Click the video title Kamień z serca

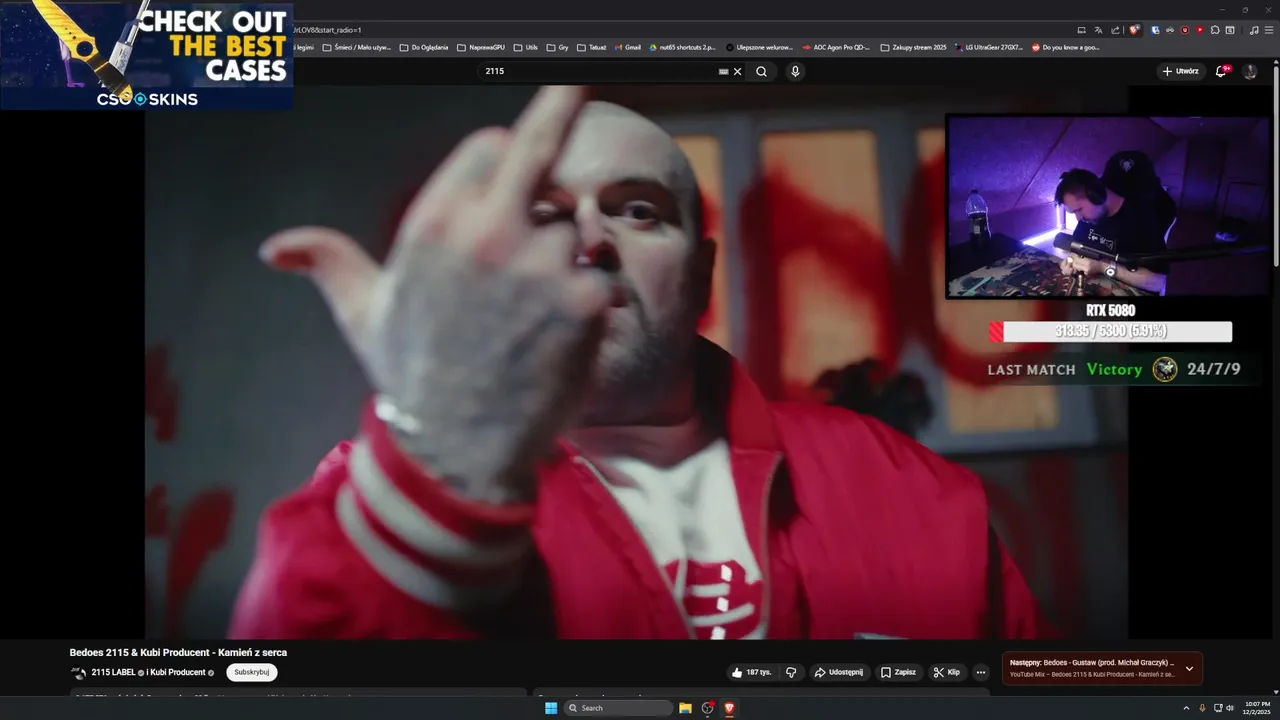coord(178,652)
